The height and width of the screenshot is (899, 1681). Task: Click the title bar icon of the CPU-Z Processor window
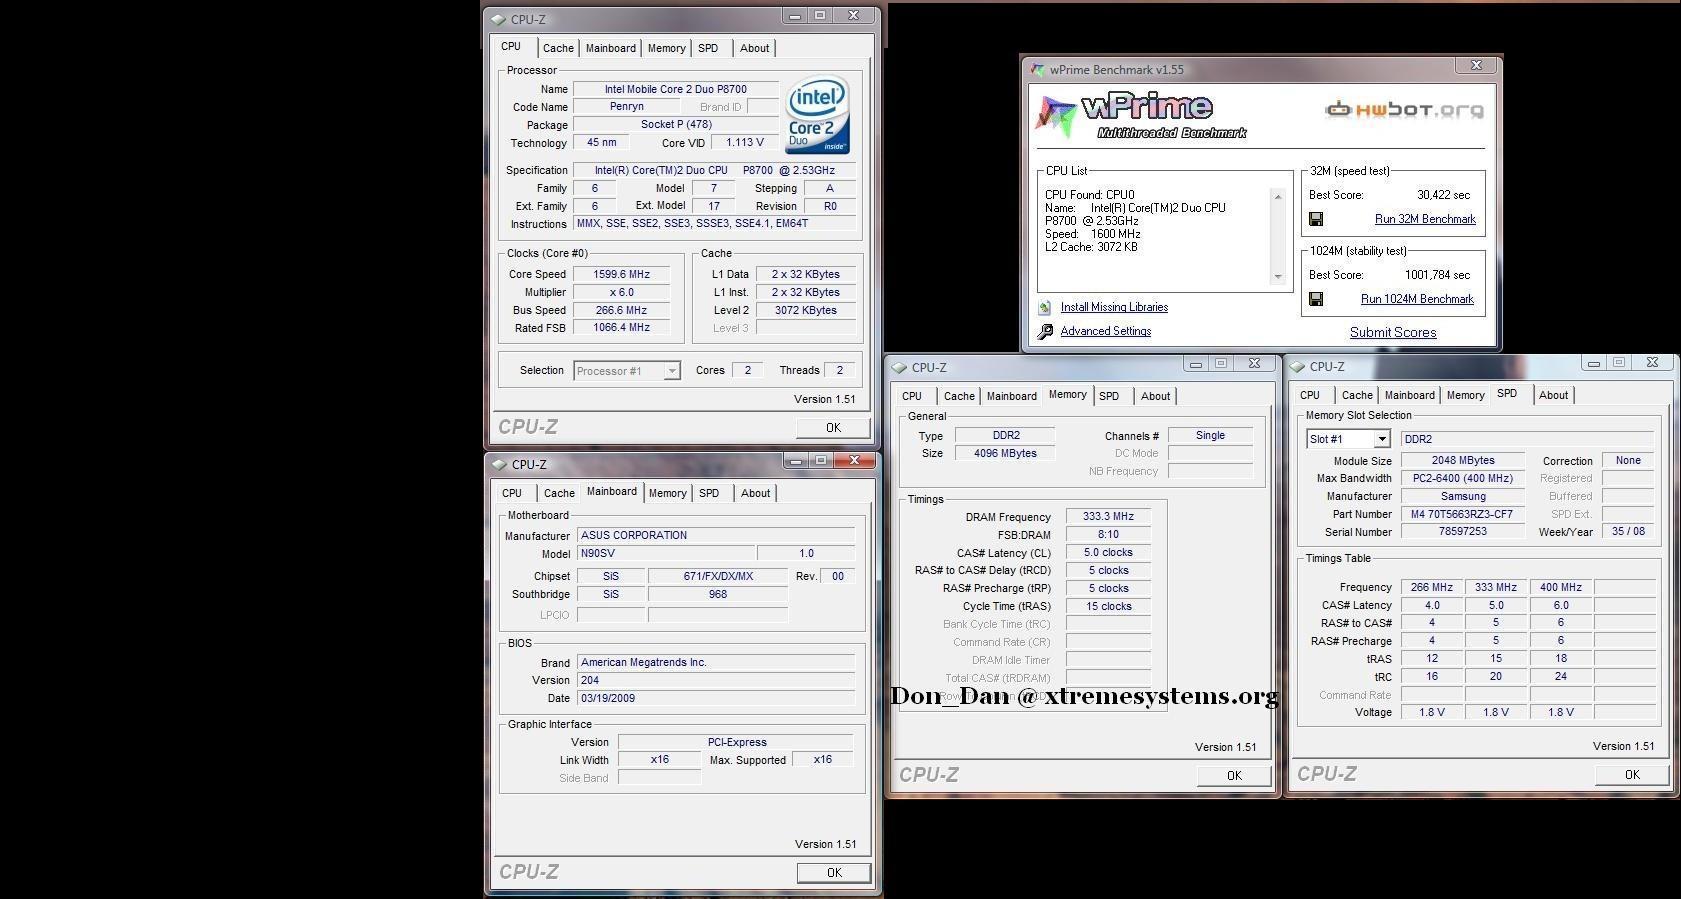[499, 20]
